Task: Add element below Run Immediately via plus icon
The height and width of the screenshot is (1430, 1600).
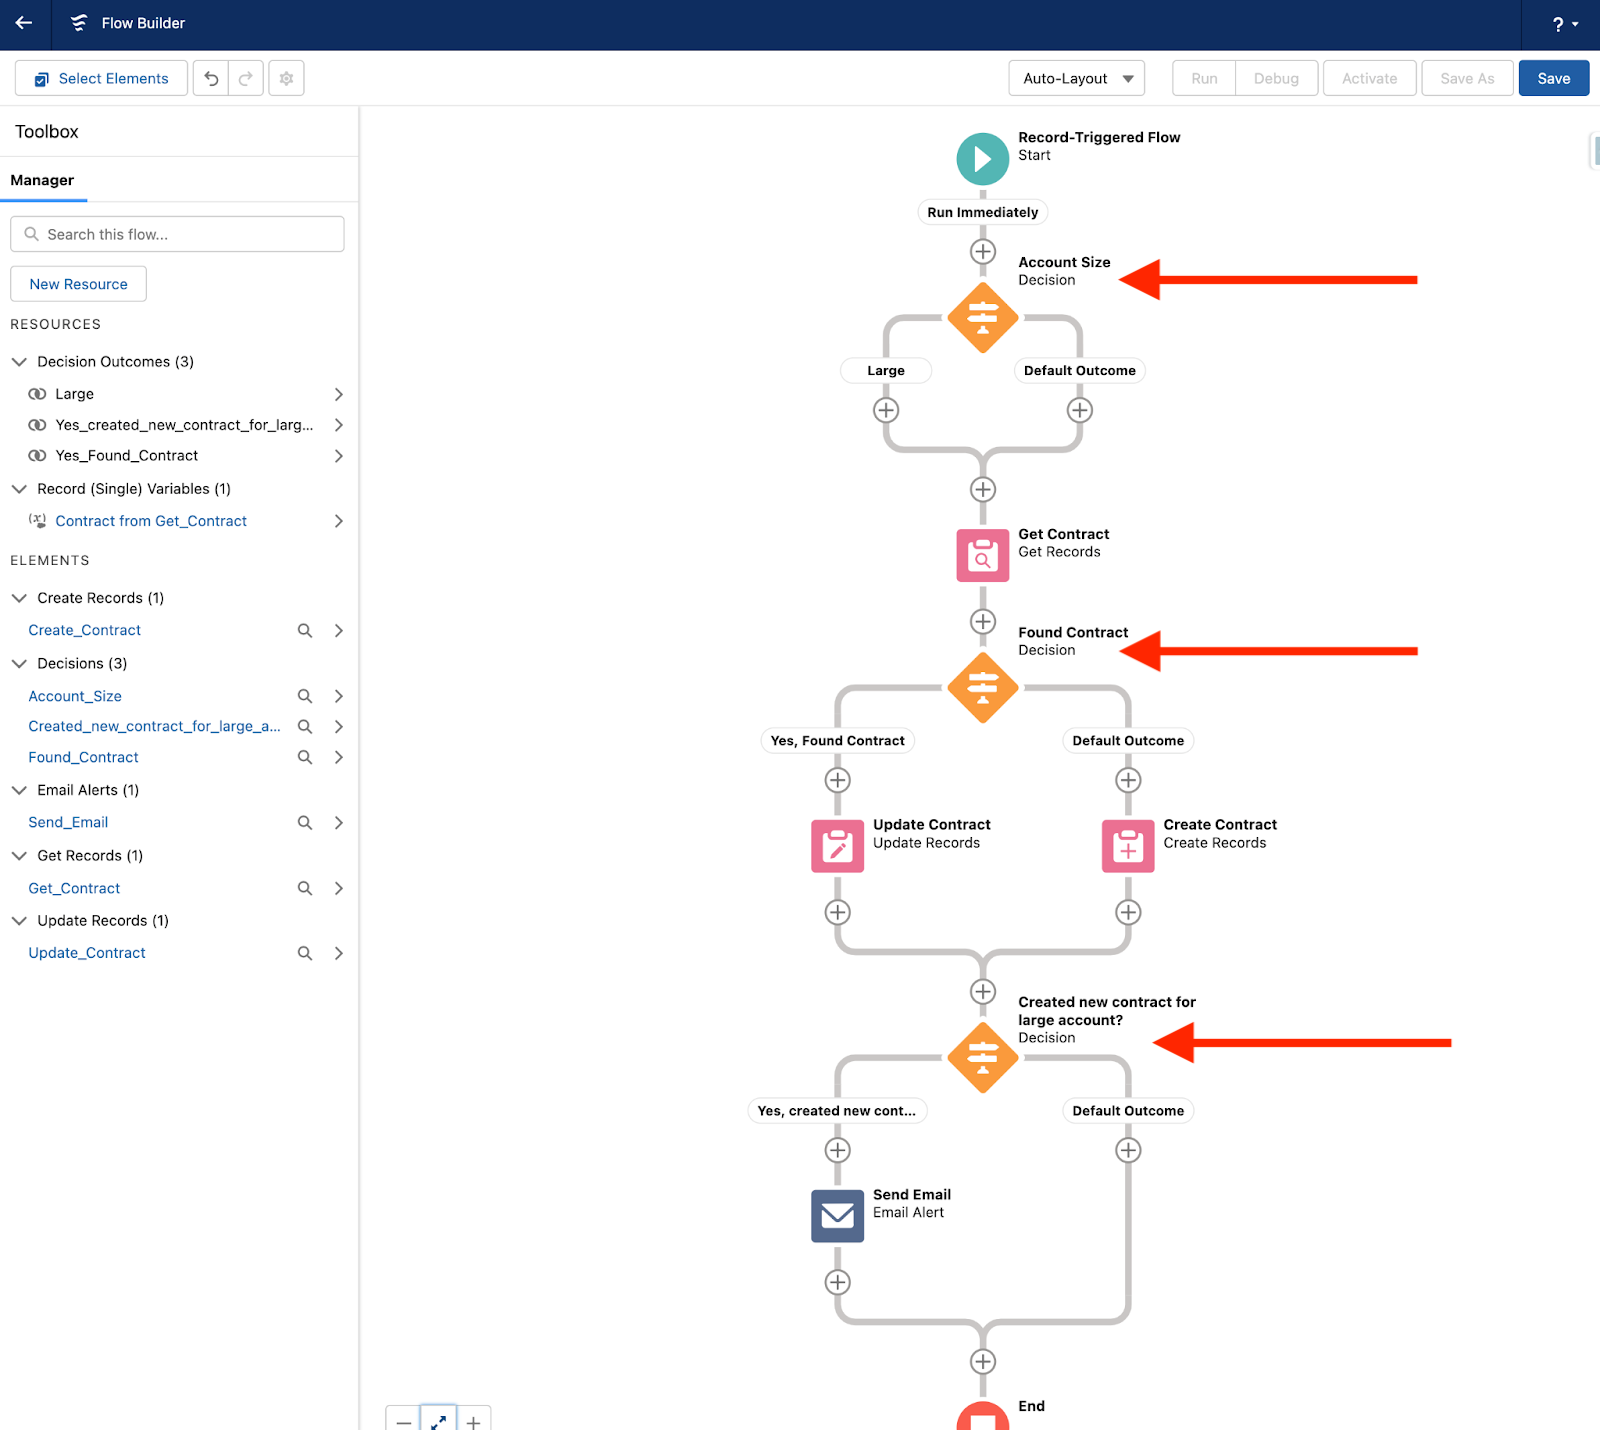Action: tap(982, 251)
